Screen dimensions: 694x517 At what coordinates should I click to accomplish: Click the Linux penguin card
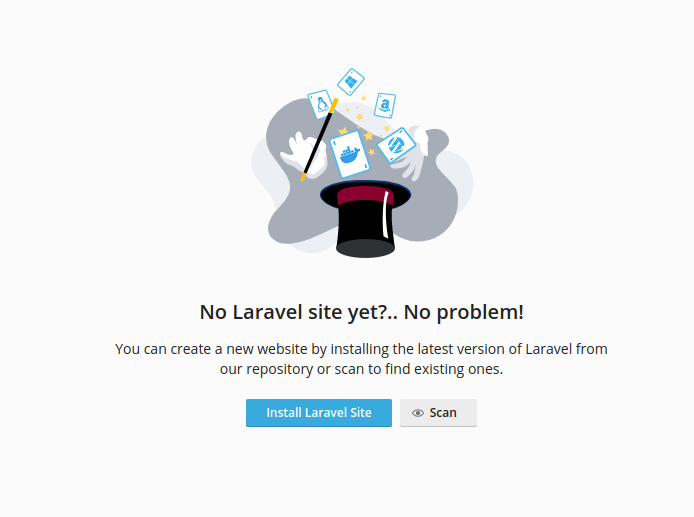tap(320, 104)
